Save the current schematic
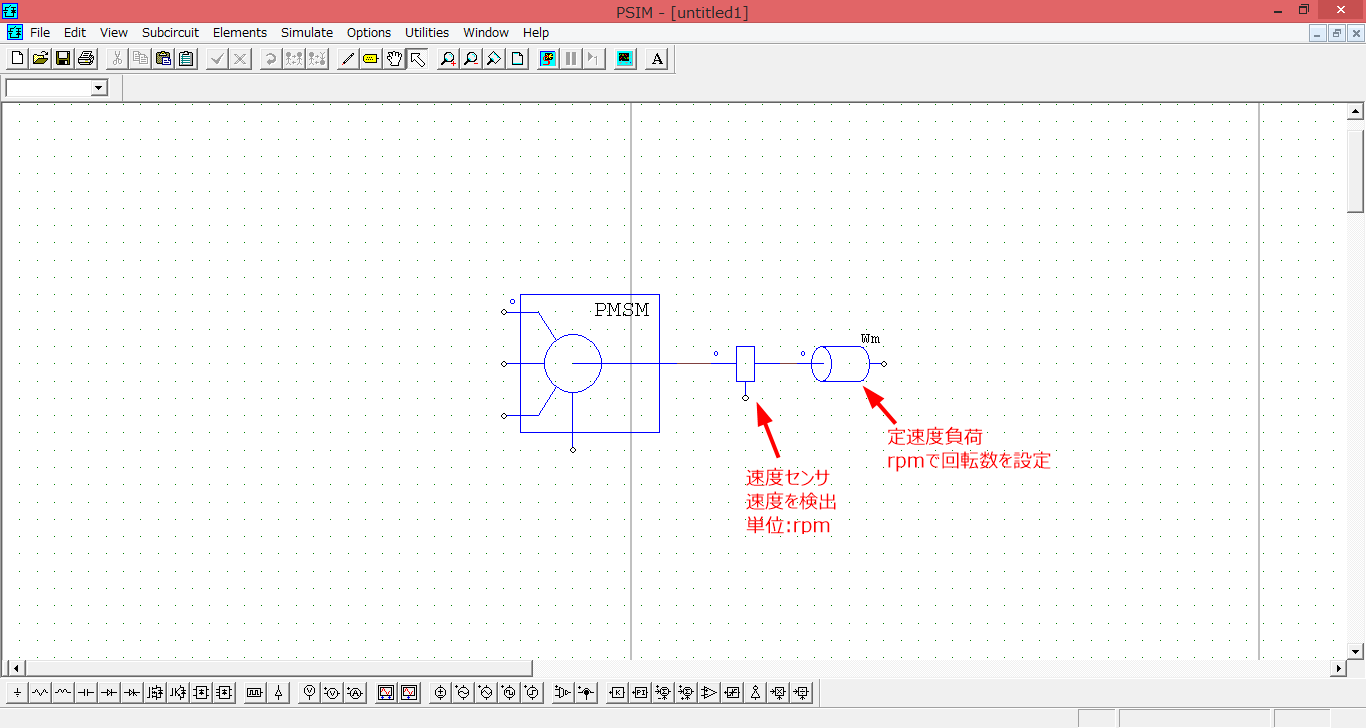 click(62, 58)
